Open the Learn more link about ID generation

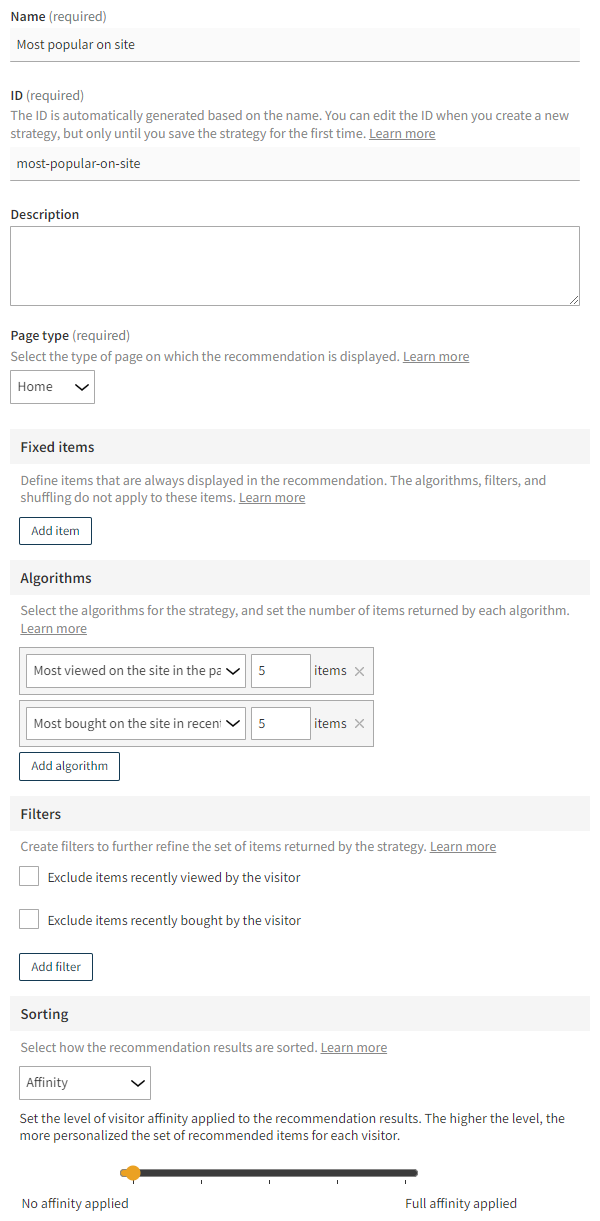tap(401, 133)
